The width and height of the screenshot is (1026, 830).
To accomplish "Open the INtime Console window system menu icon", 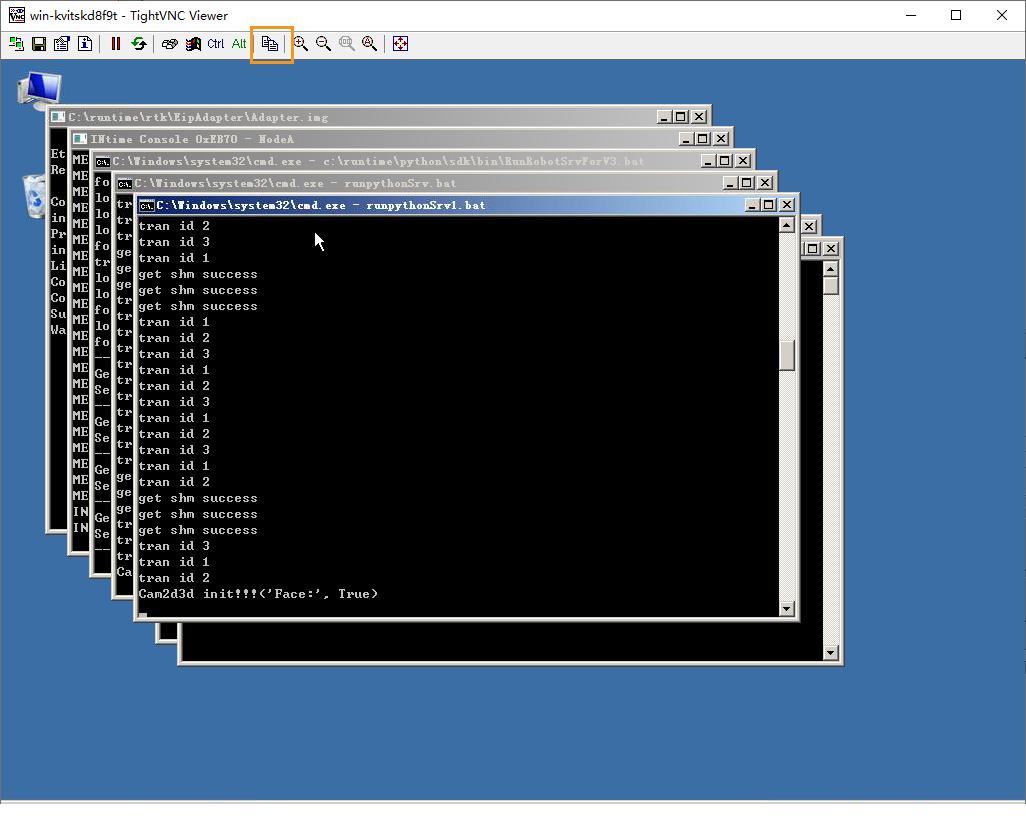I will coord(80,139).
